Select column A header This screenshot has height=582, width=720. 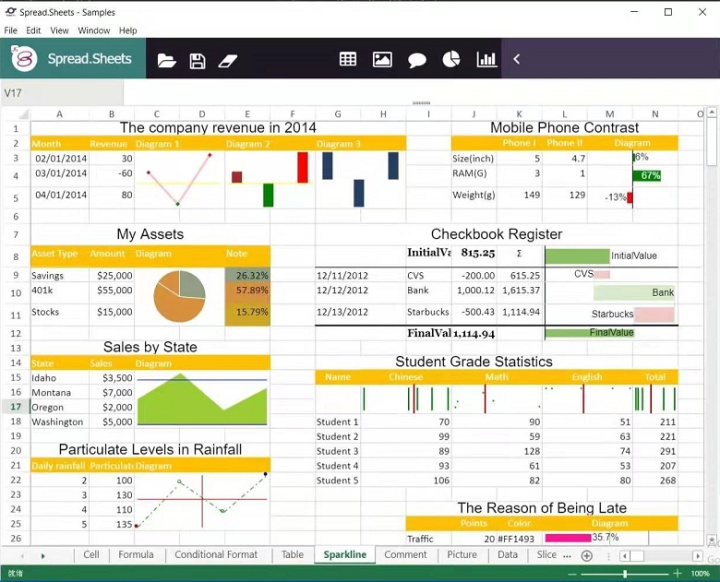[x=60, y=114]
